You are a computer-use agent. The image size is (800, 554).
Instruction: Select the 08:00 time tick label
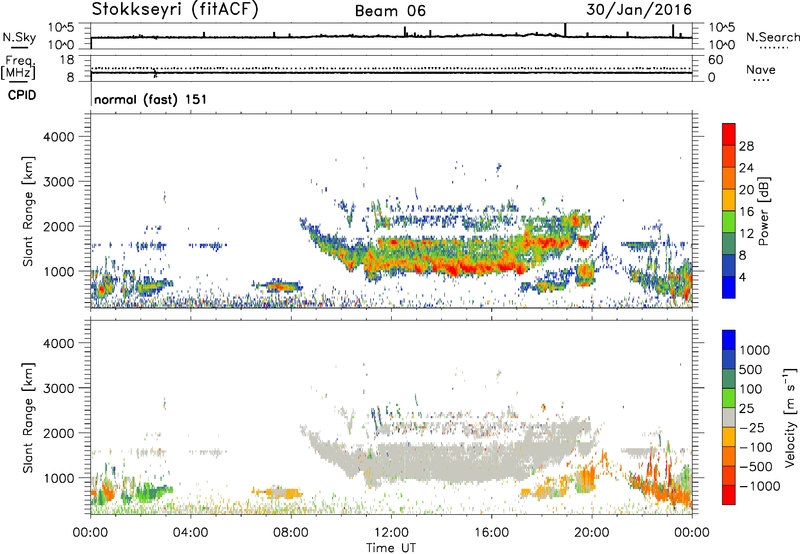(x=291, y=533)
